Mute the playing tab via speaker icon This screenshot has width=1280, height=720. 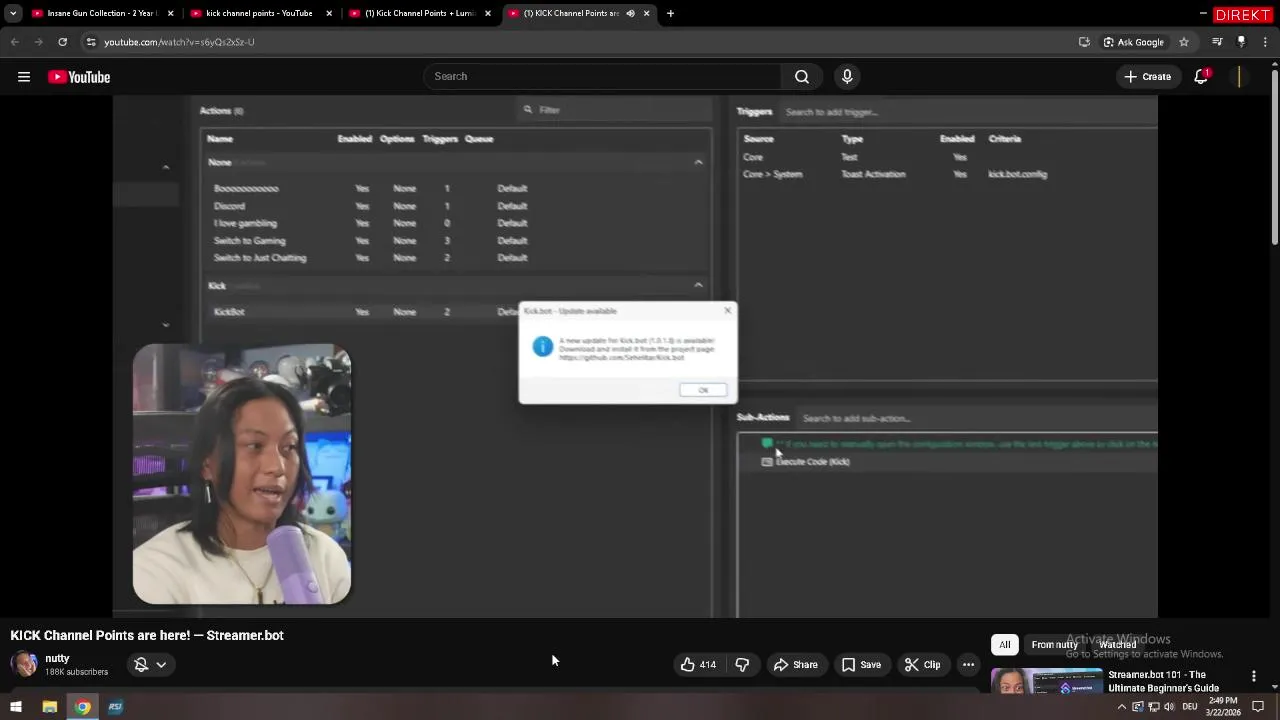point(630,13)
